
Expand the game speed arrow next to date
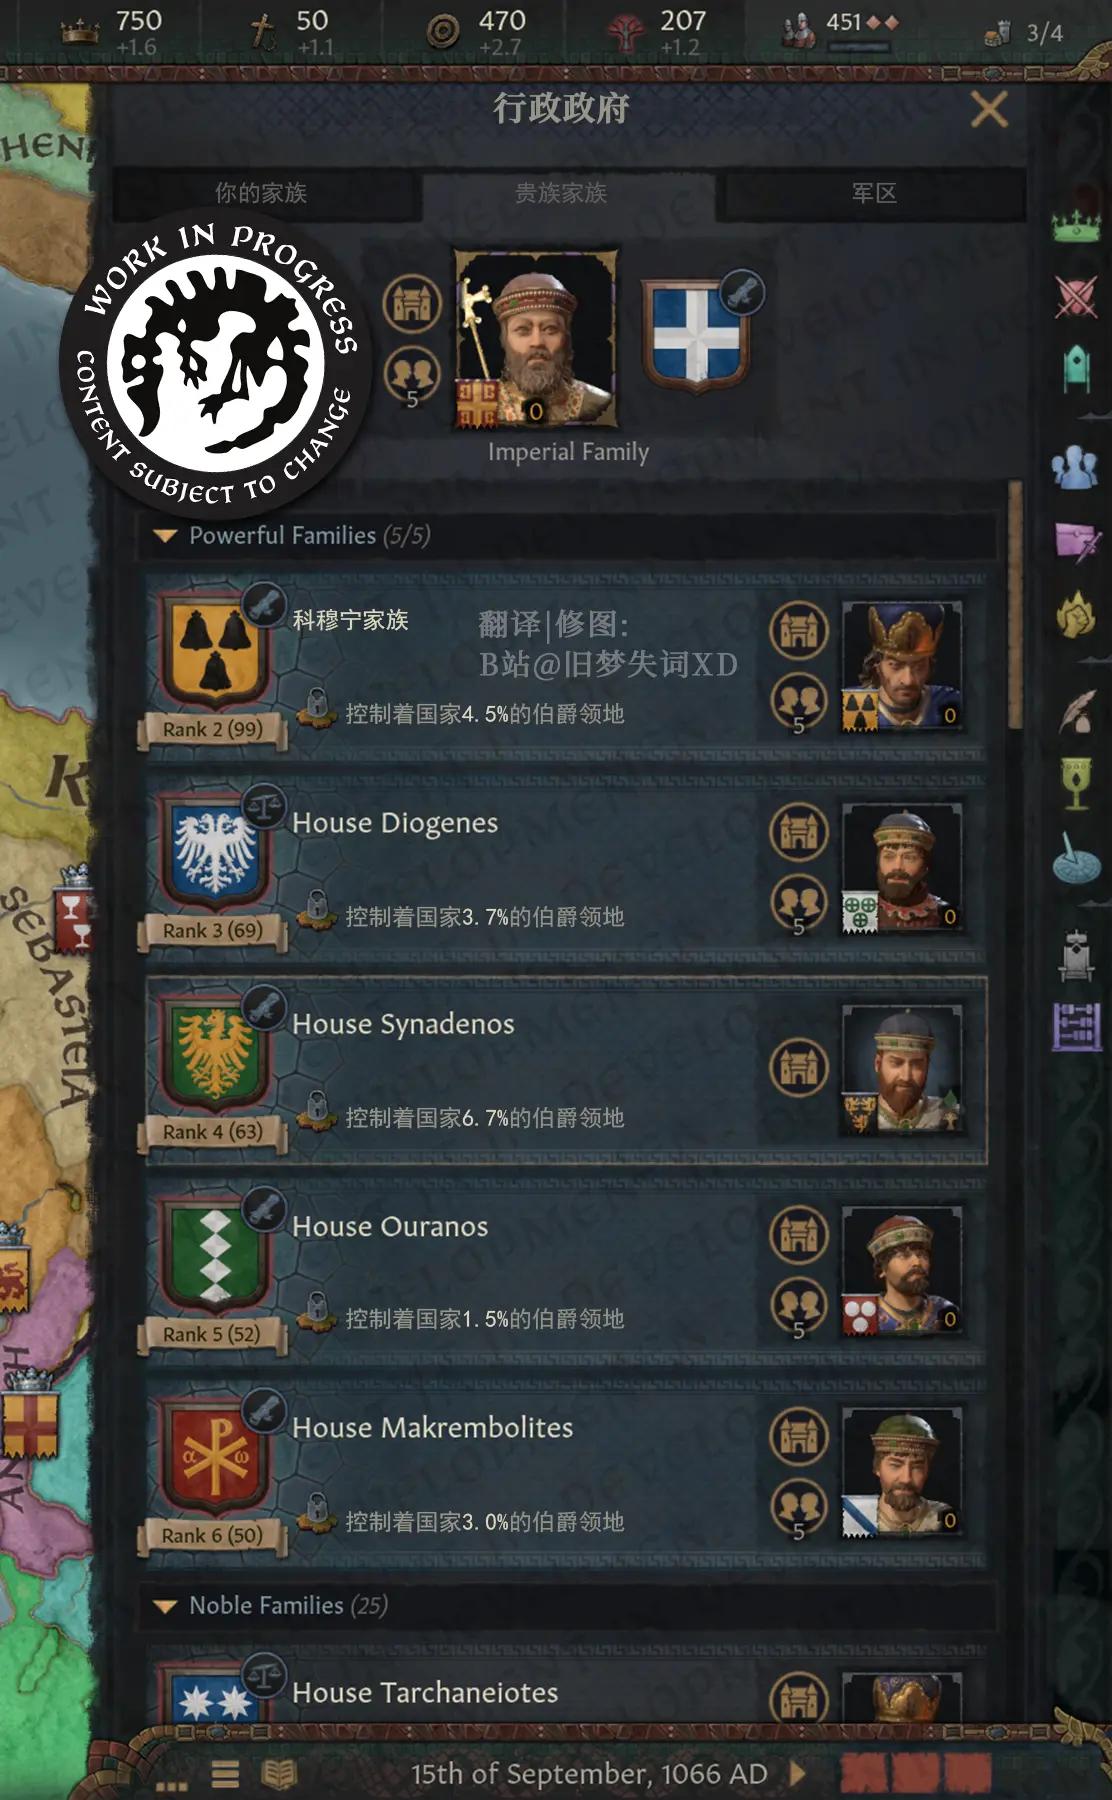pyautogui.click(x=798, y=1773)
